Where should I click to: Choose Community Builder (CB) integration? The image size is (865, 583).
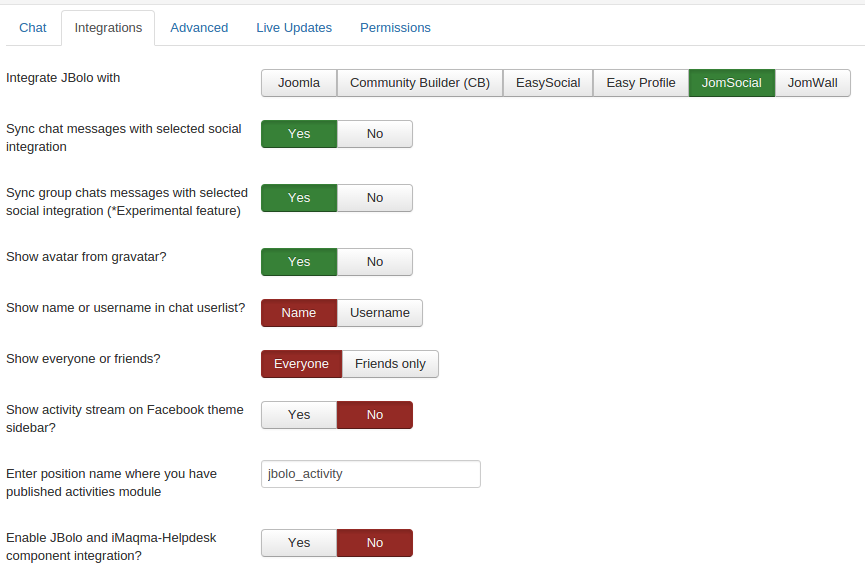(420, 83)
